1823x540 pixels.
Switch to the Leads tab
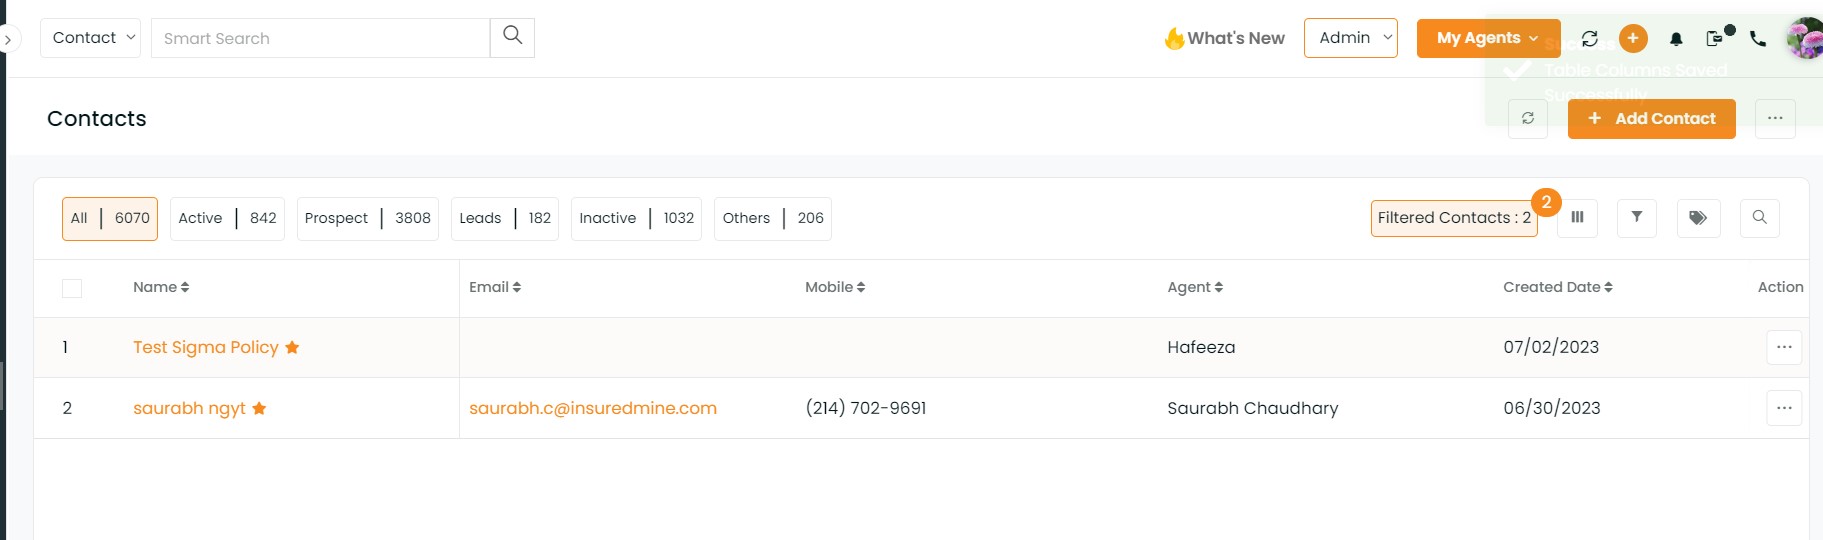pos(505,218)
